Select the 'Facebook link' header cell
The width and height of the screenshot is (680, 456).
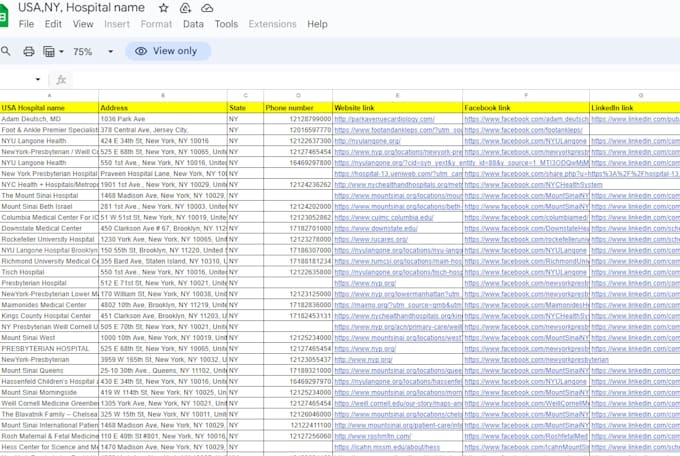click(526, 108)
